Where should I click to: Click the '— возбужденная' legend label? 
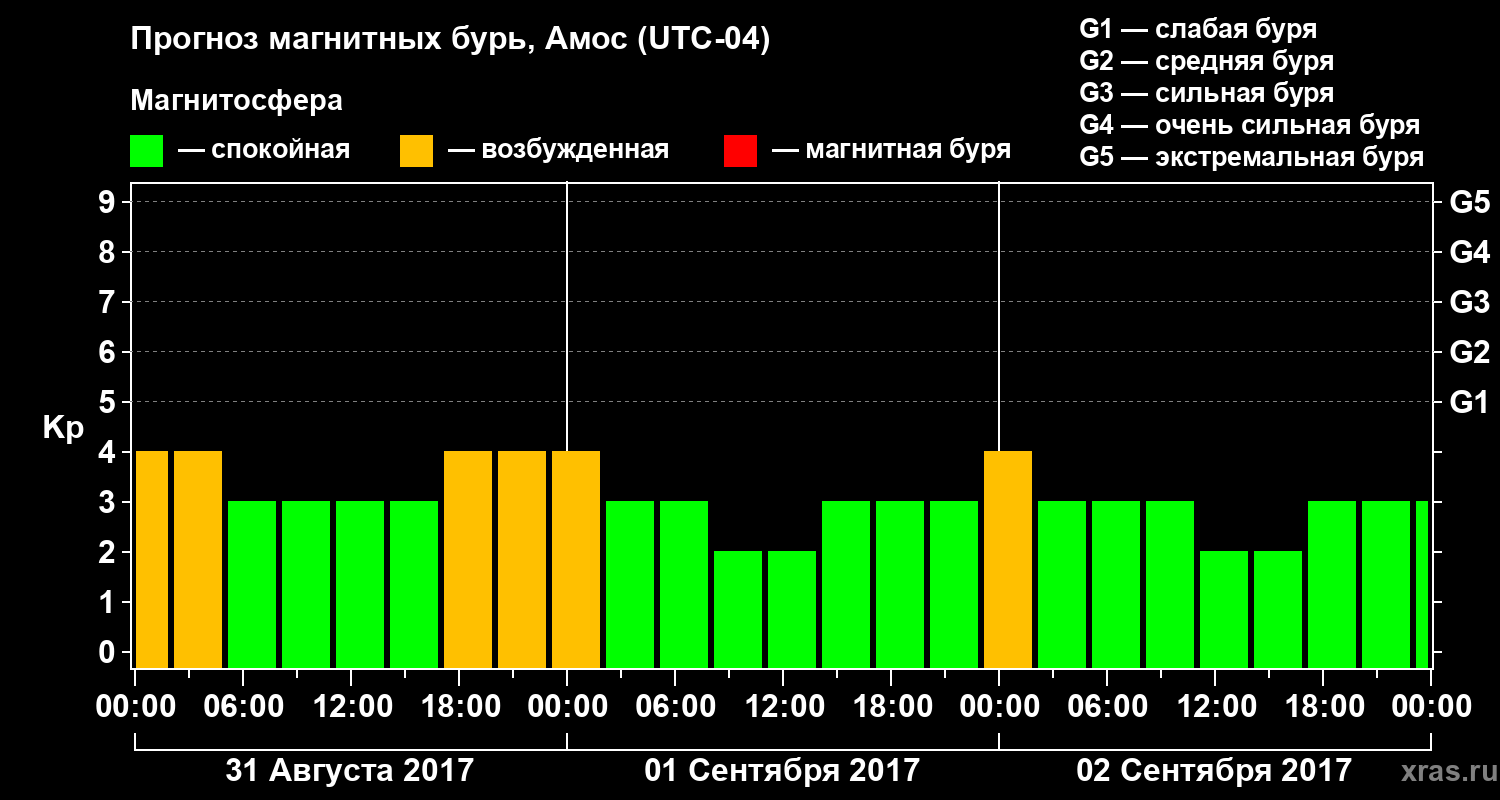coord(558,151)
